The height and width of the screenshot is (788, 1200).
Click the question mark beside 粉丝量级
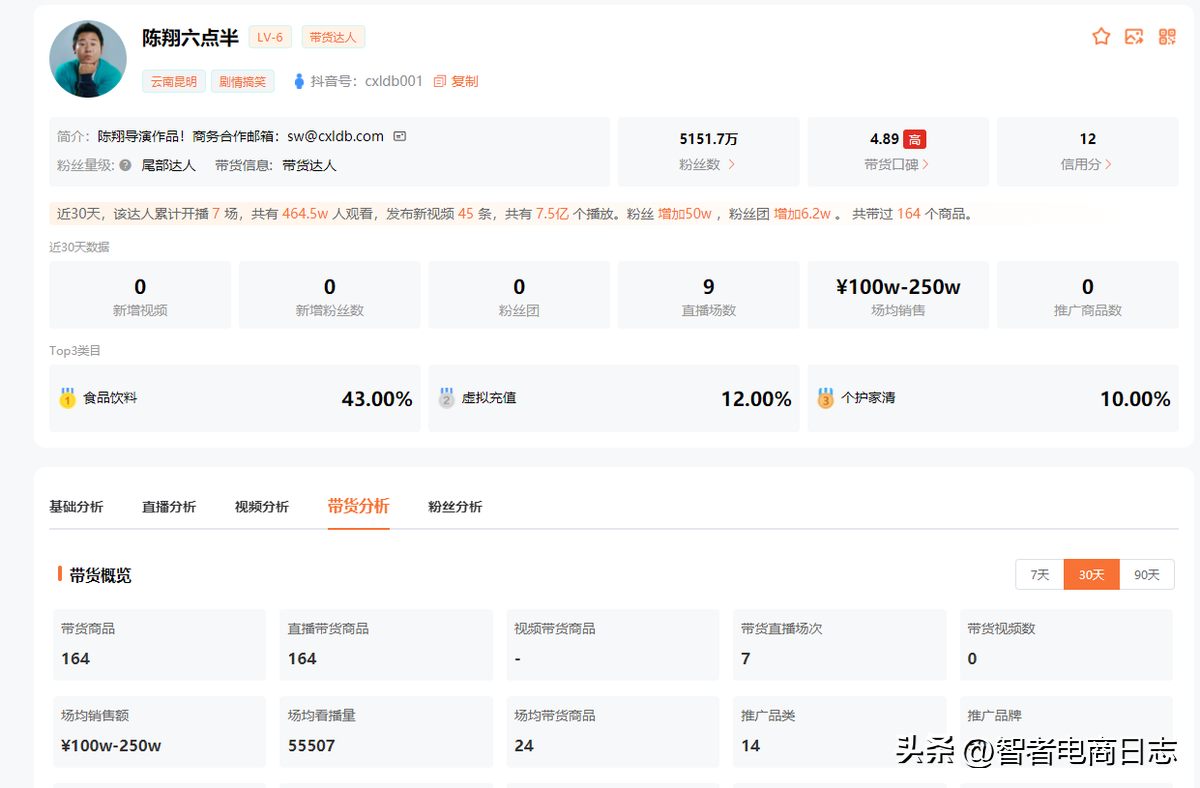tap(125, 165)
